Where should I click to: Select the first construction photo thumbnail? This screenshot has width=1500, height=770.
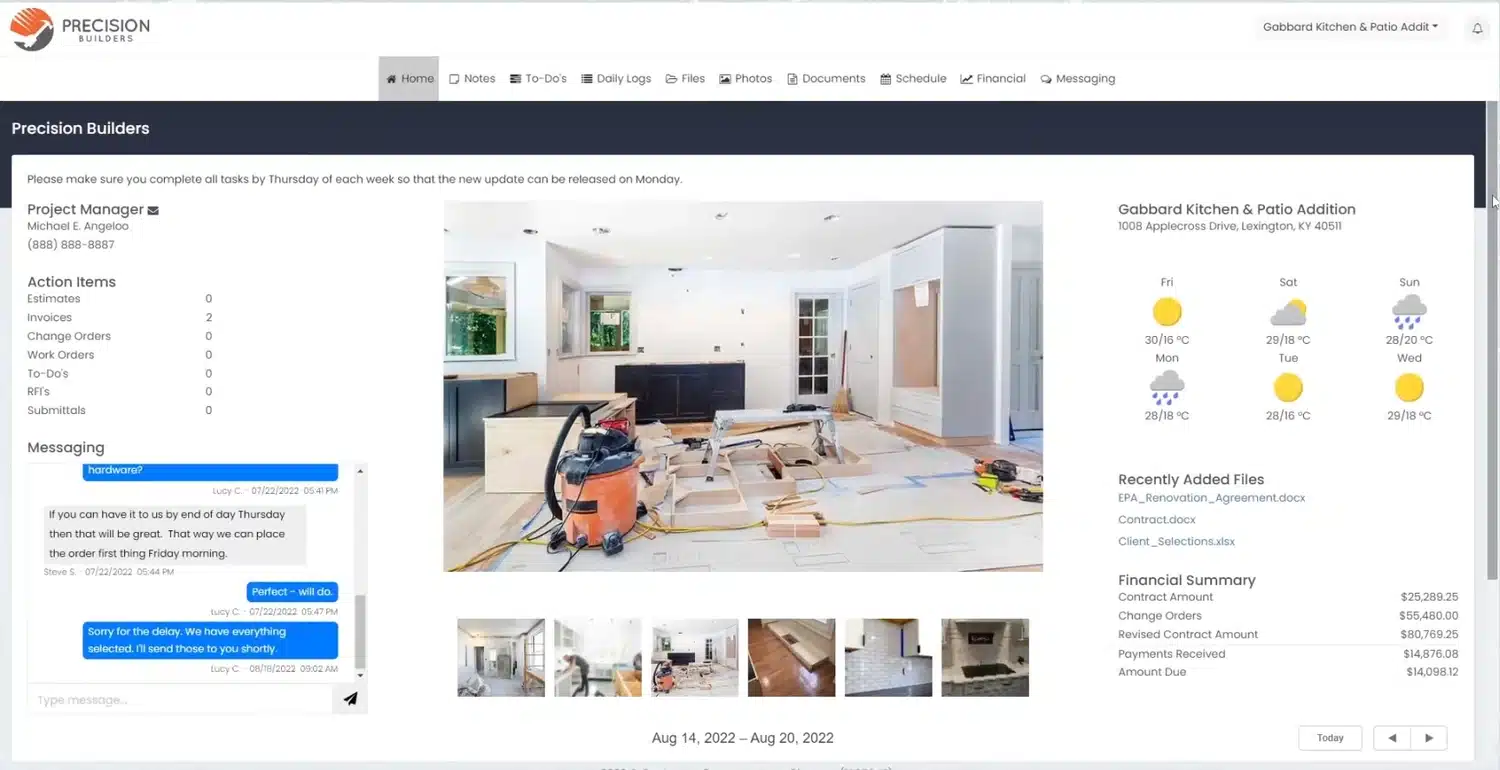(500, 657)
